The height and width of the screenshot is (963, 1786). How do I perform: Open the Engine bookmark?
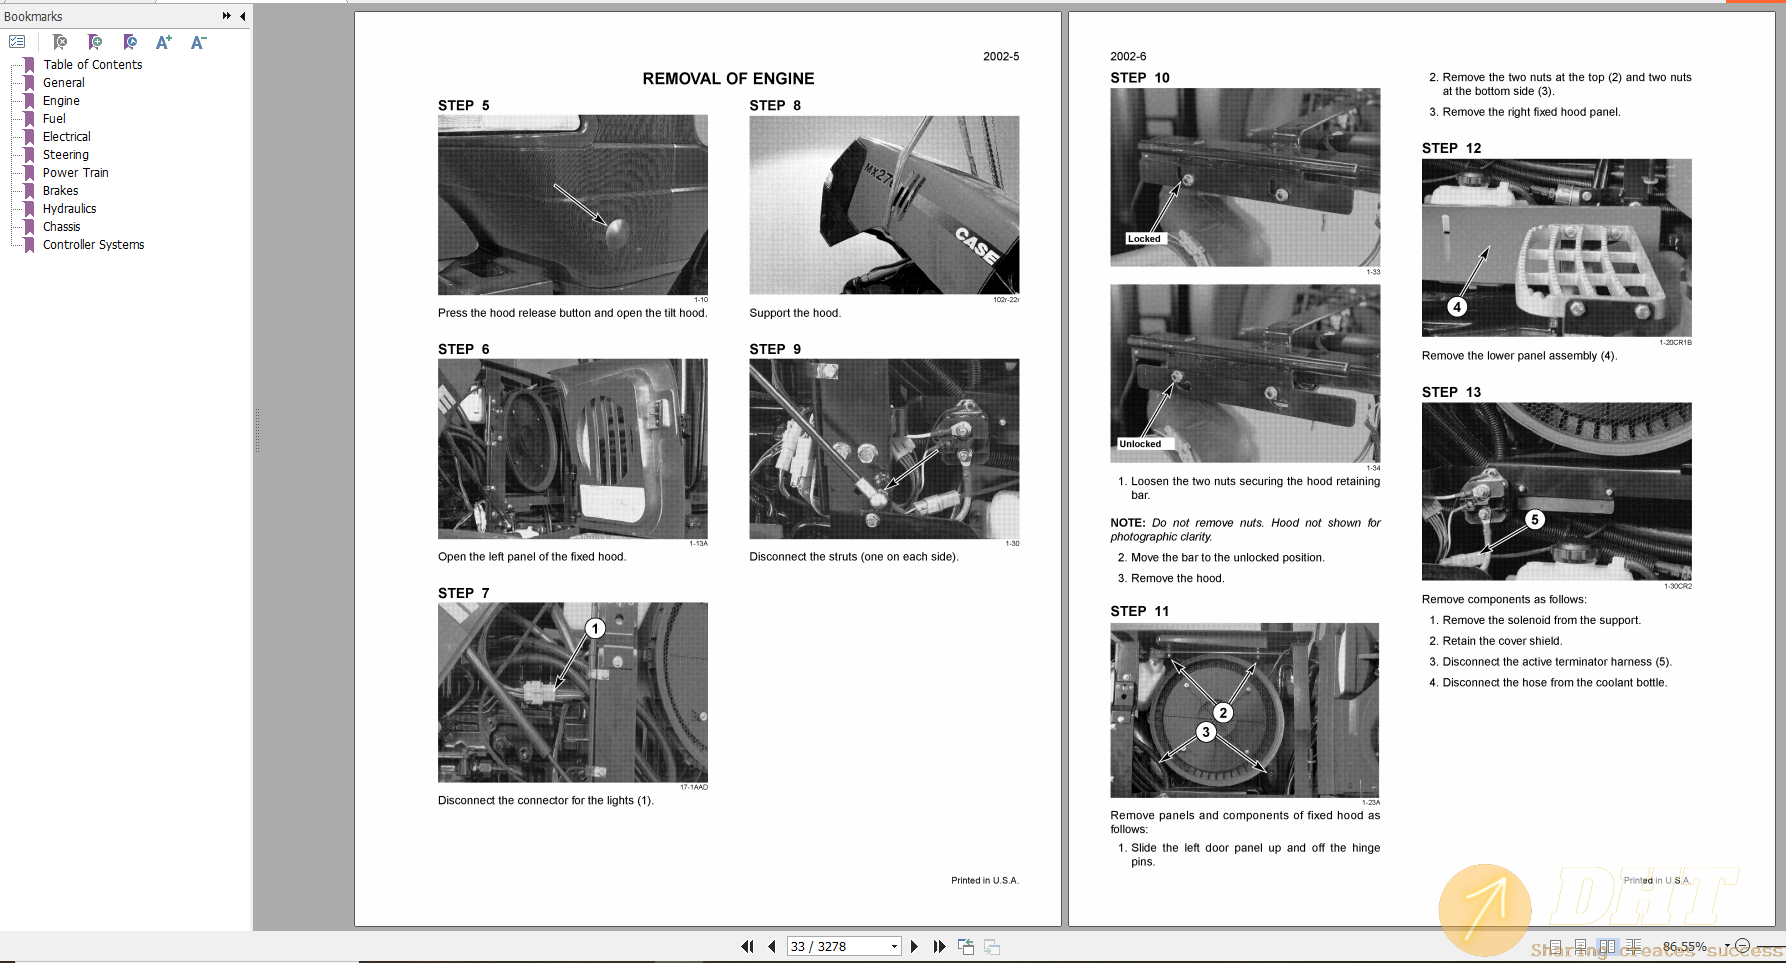[61, 100]
